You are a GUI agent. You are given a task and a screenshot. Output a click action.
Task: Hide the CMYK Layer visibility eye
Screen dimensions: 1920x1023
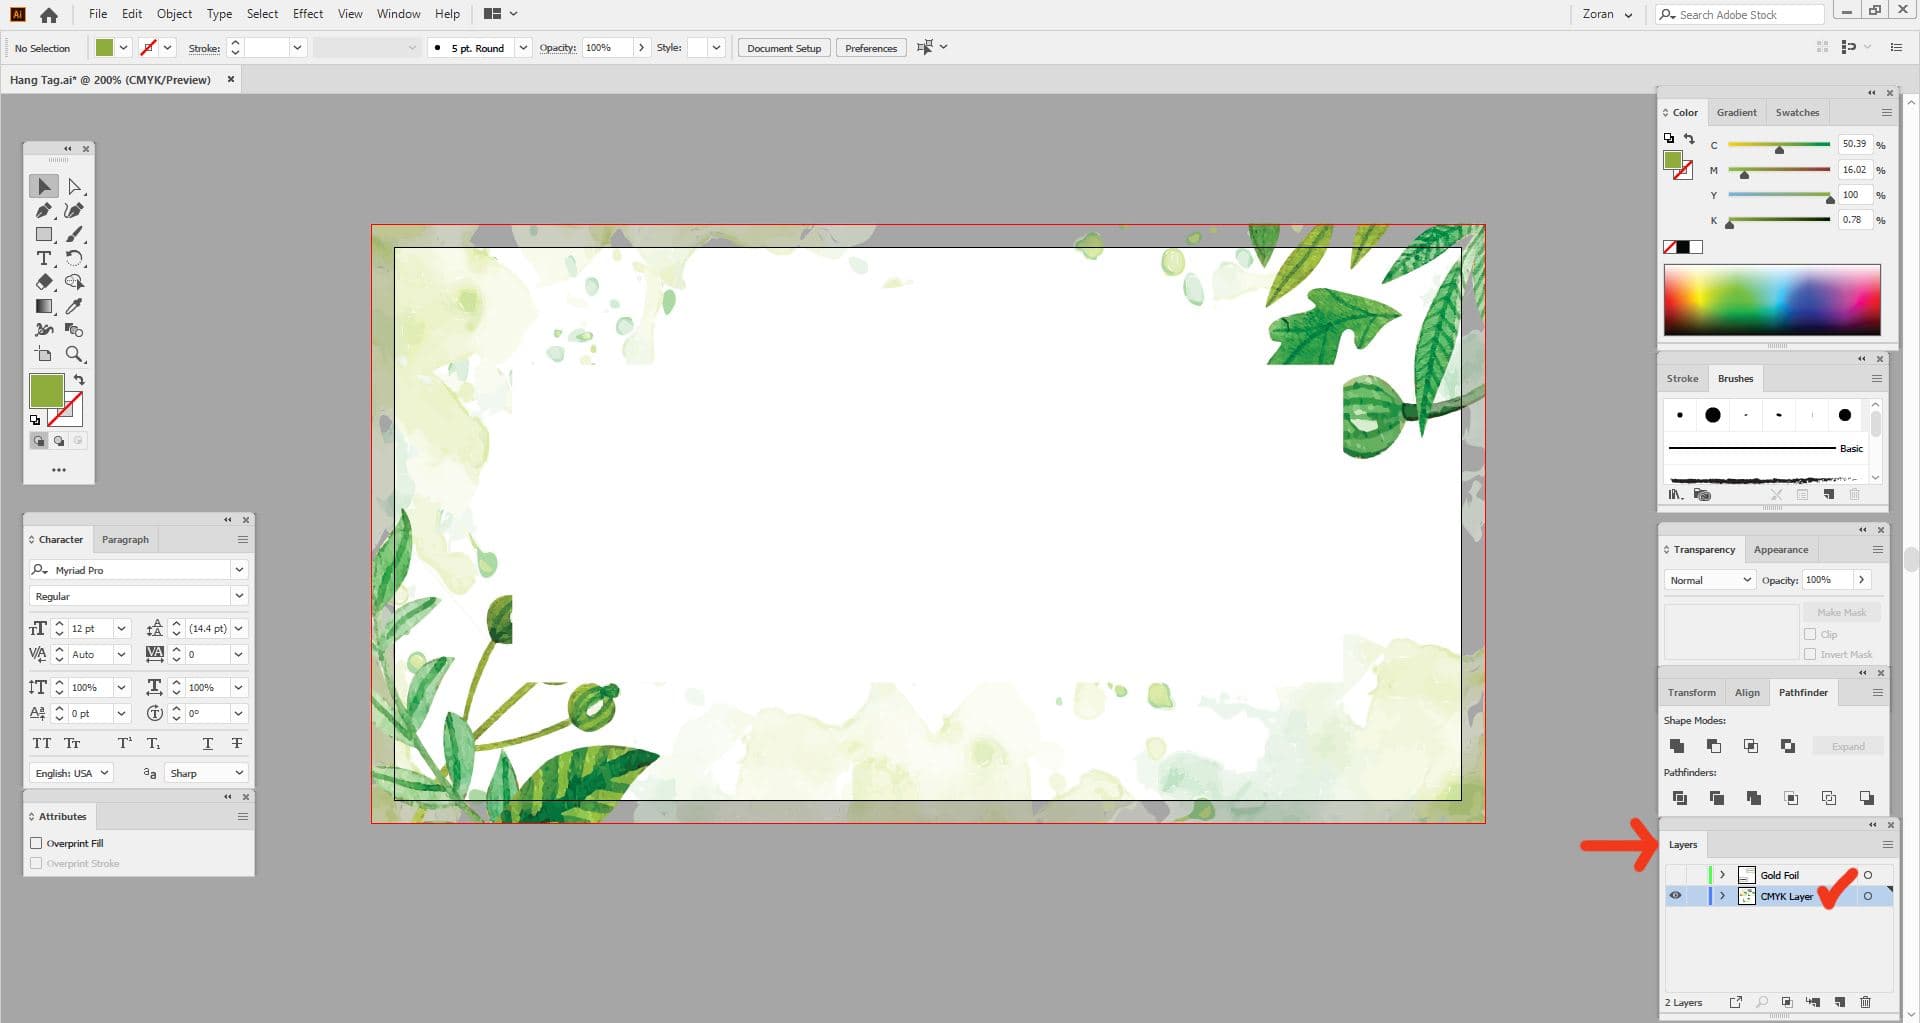coord(1675,896)
